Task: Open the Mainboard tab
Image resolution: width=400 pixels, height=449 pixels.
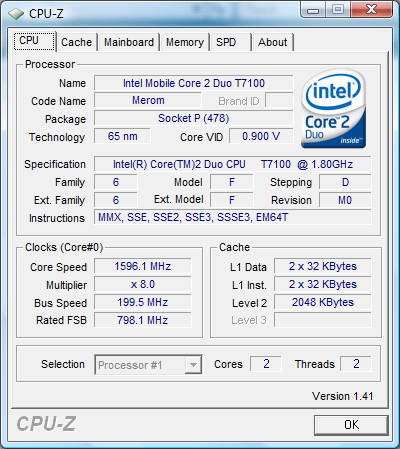Action: coord(129,42)
